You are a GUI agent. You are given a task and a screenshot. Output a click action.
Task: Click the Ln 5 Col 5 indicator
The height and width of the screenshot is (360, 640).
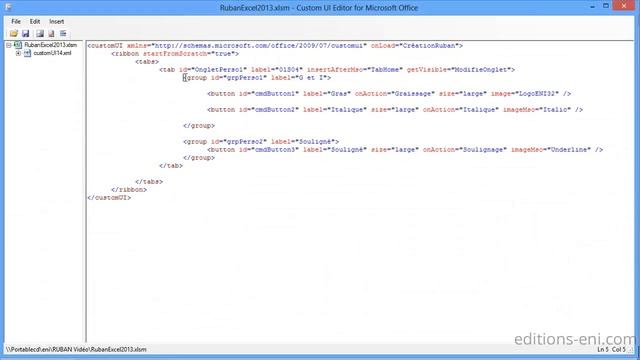point(611,349)
